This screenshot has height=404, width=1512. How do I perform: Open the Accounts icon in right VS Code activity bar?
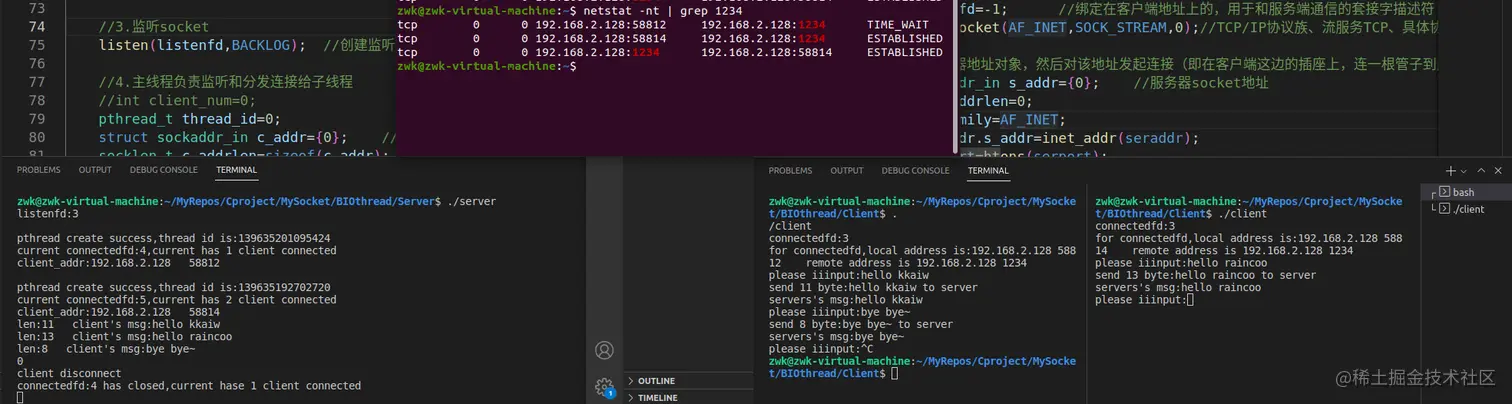604,350
